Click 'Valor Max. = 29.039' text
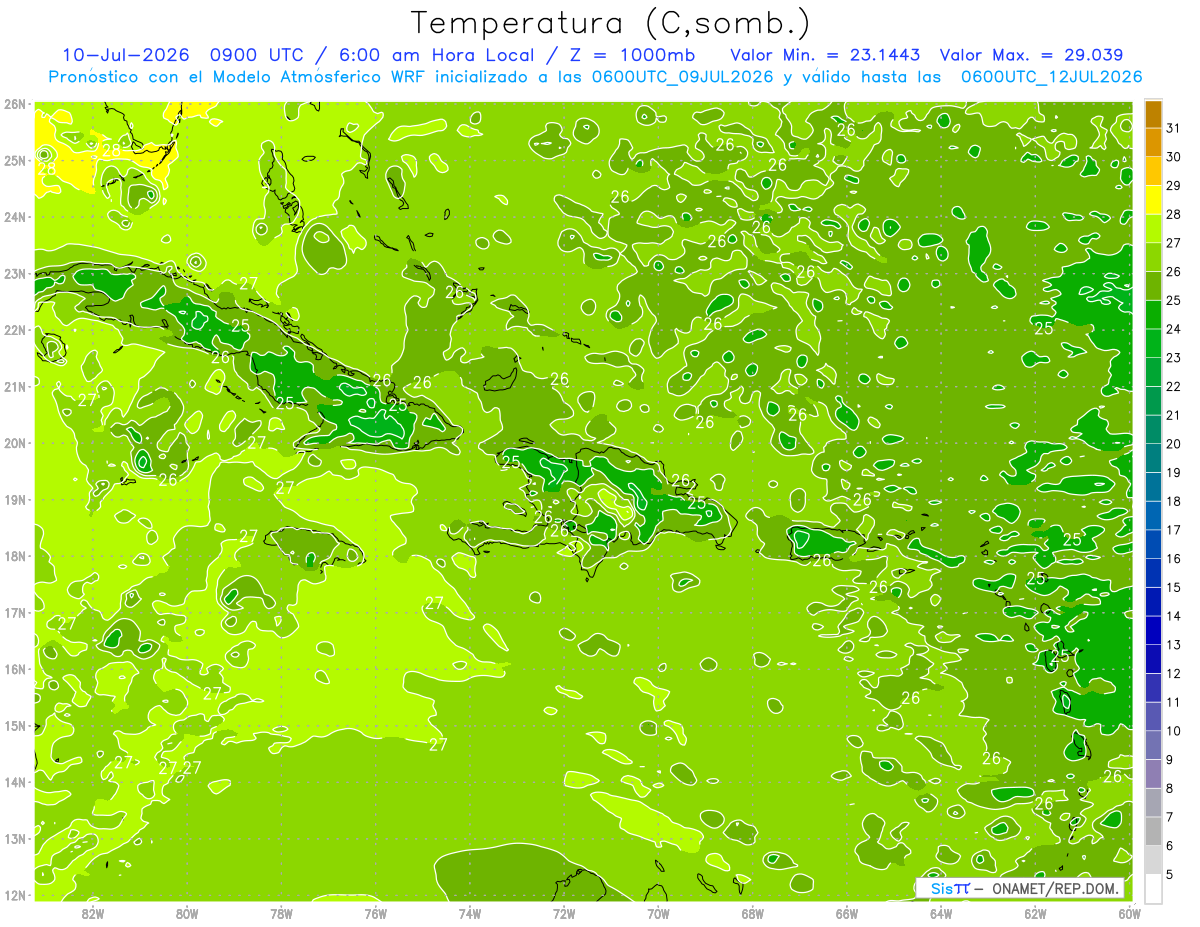Viewport: 1200px width, 927px height. click(1032, 55)
